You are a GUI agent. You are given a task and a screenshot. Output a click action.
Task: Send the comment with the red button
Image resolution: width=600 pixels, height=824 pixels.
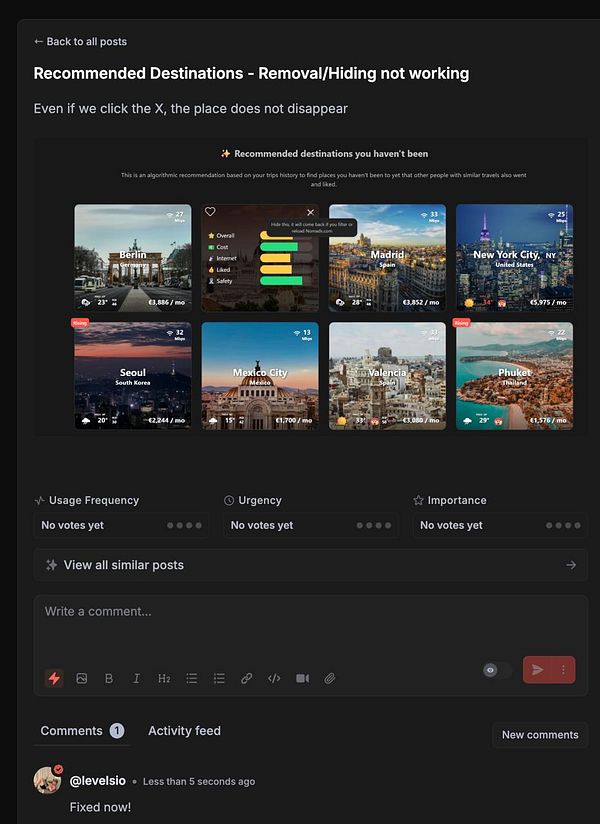(537, 670)
